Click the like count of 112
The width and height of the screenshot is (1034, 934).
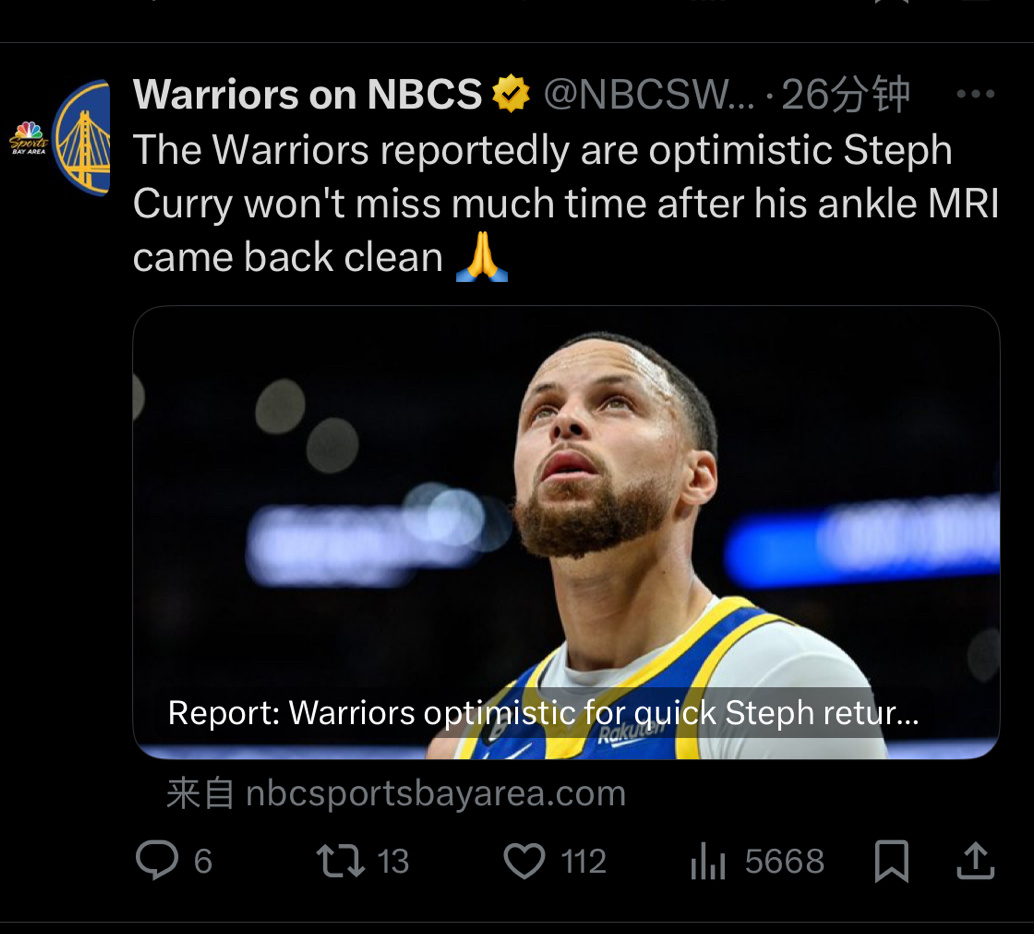pos(583,861)
